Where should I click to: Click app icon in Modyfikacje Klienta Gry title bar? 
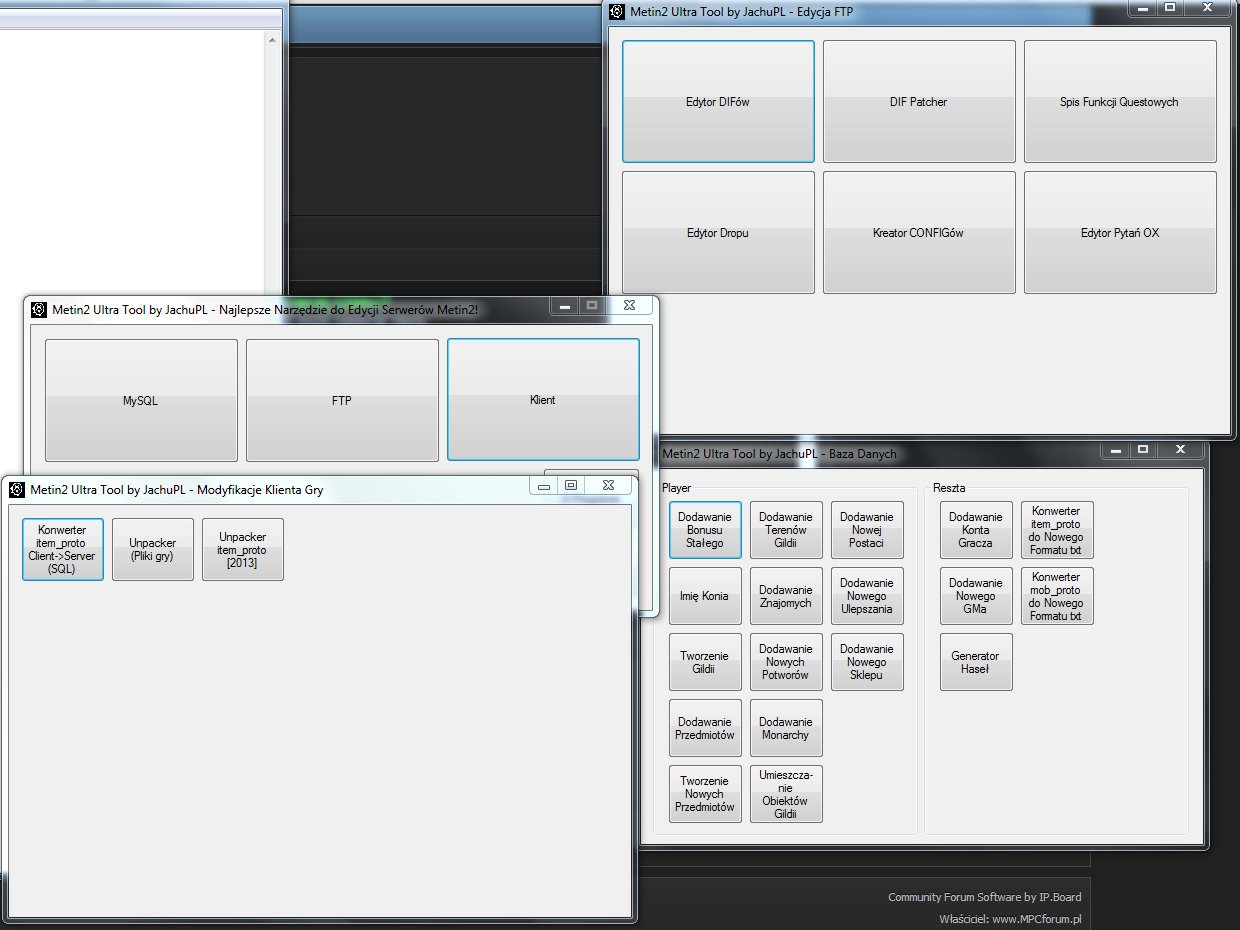[x=17, y=489]
